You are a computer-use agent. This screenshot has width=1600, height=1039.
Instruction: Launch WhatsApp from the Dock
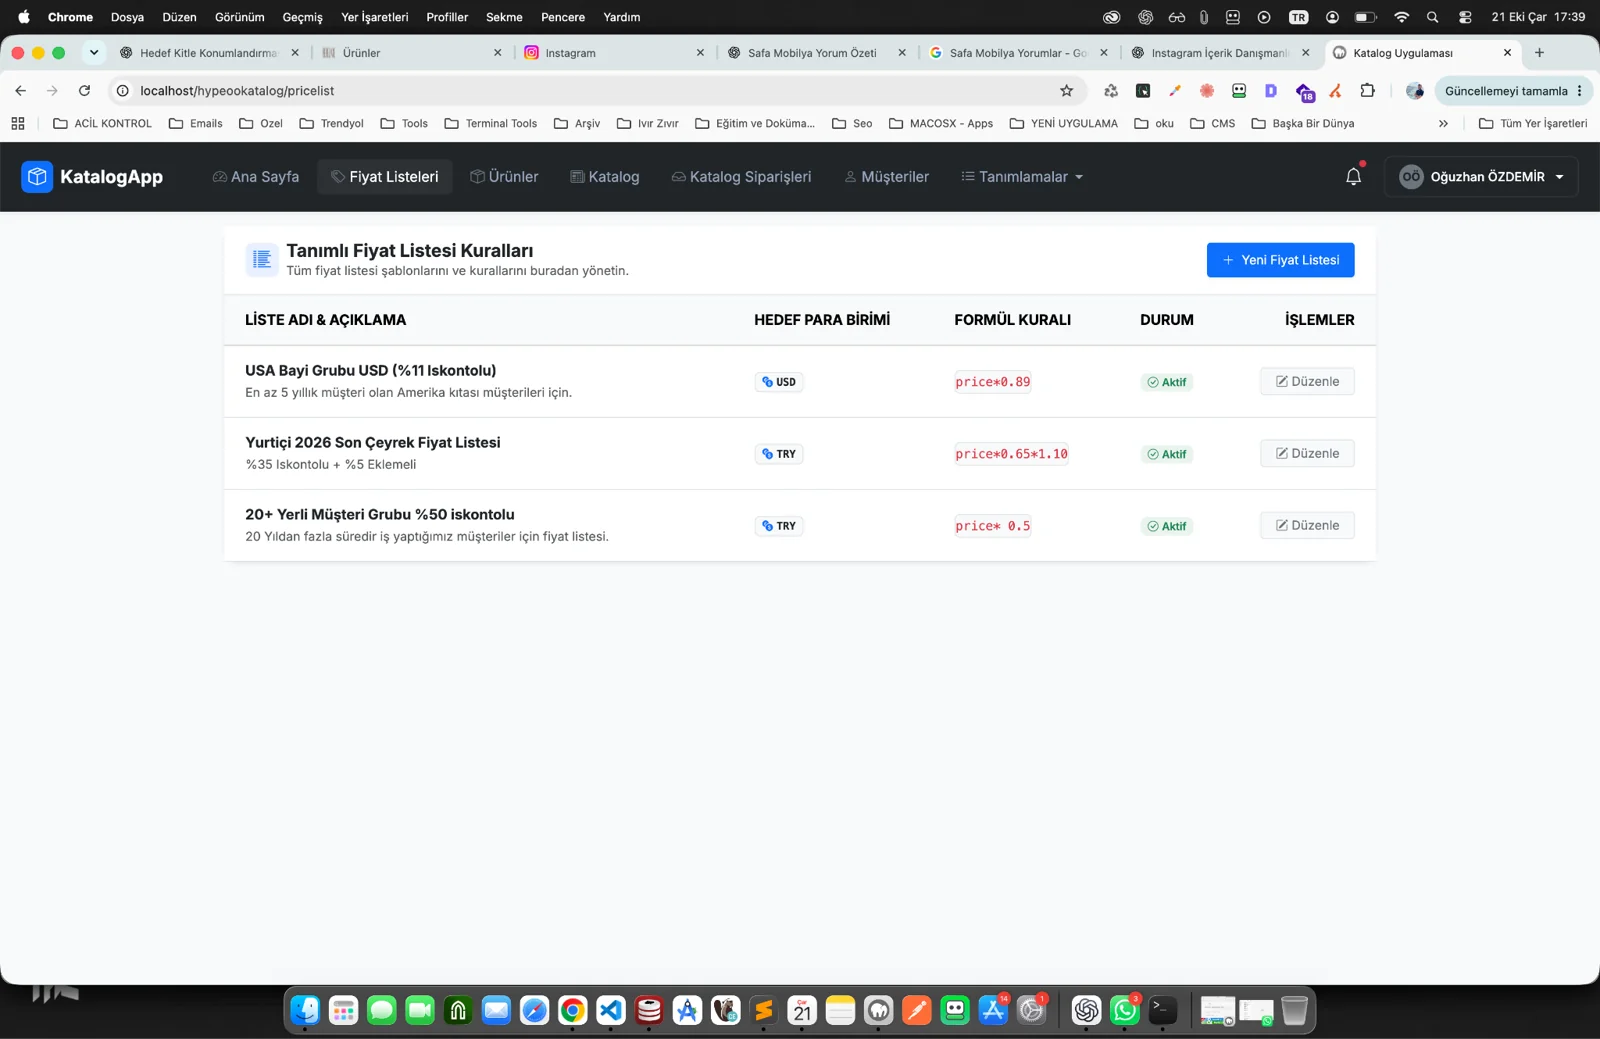(x=1124, y=1011)
